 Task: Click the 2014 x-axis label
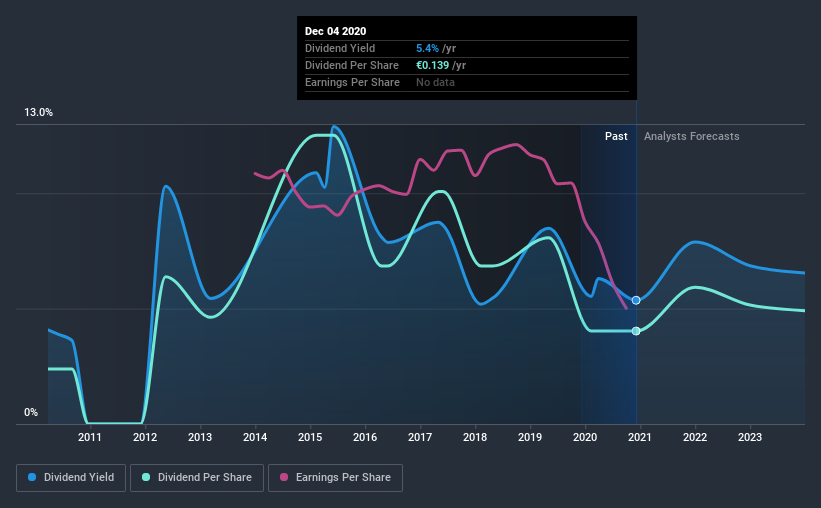click(x=255, y=437)
